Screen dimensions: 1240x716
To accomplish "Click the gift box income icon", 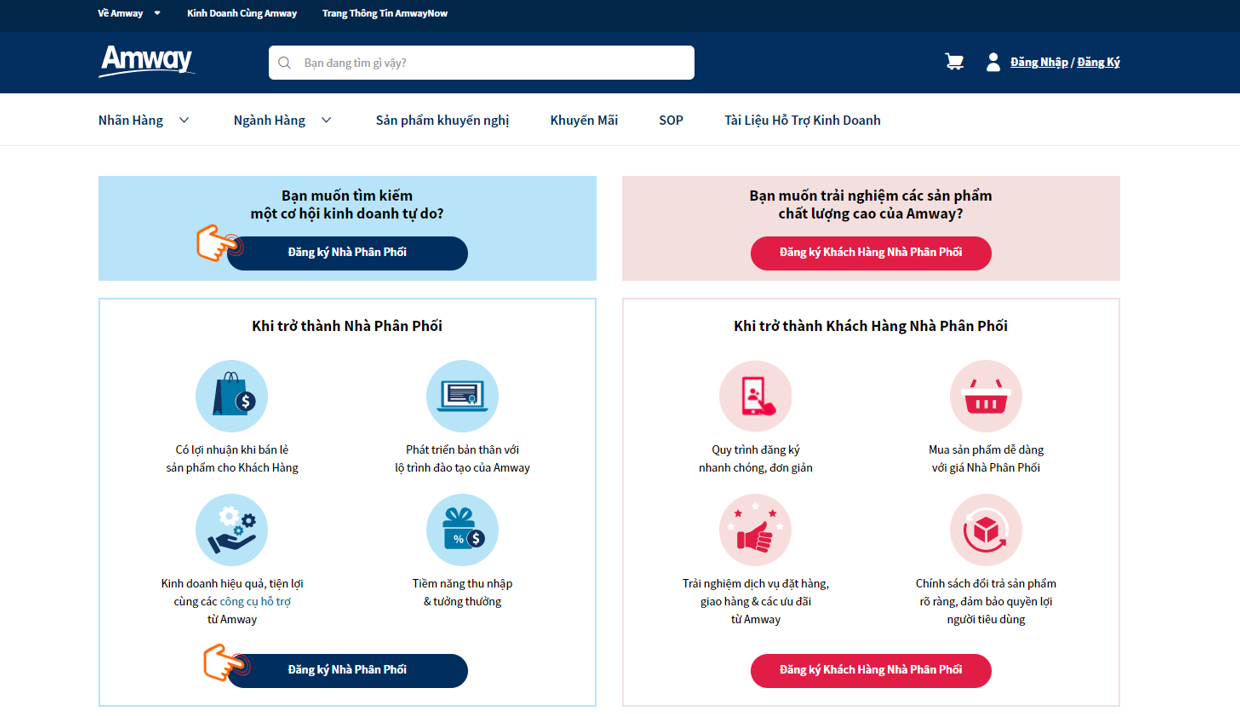I will (462, 530).
